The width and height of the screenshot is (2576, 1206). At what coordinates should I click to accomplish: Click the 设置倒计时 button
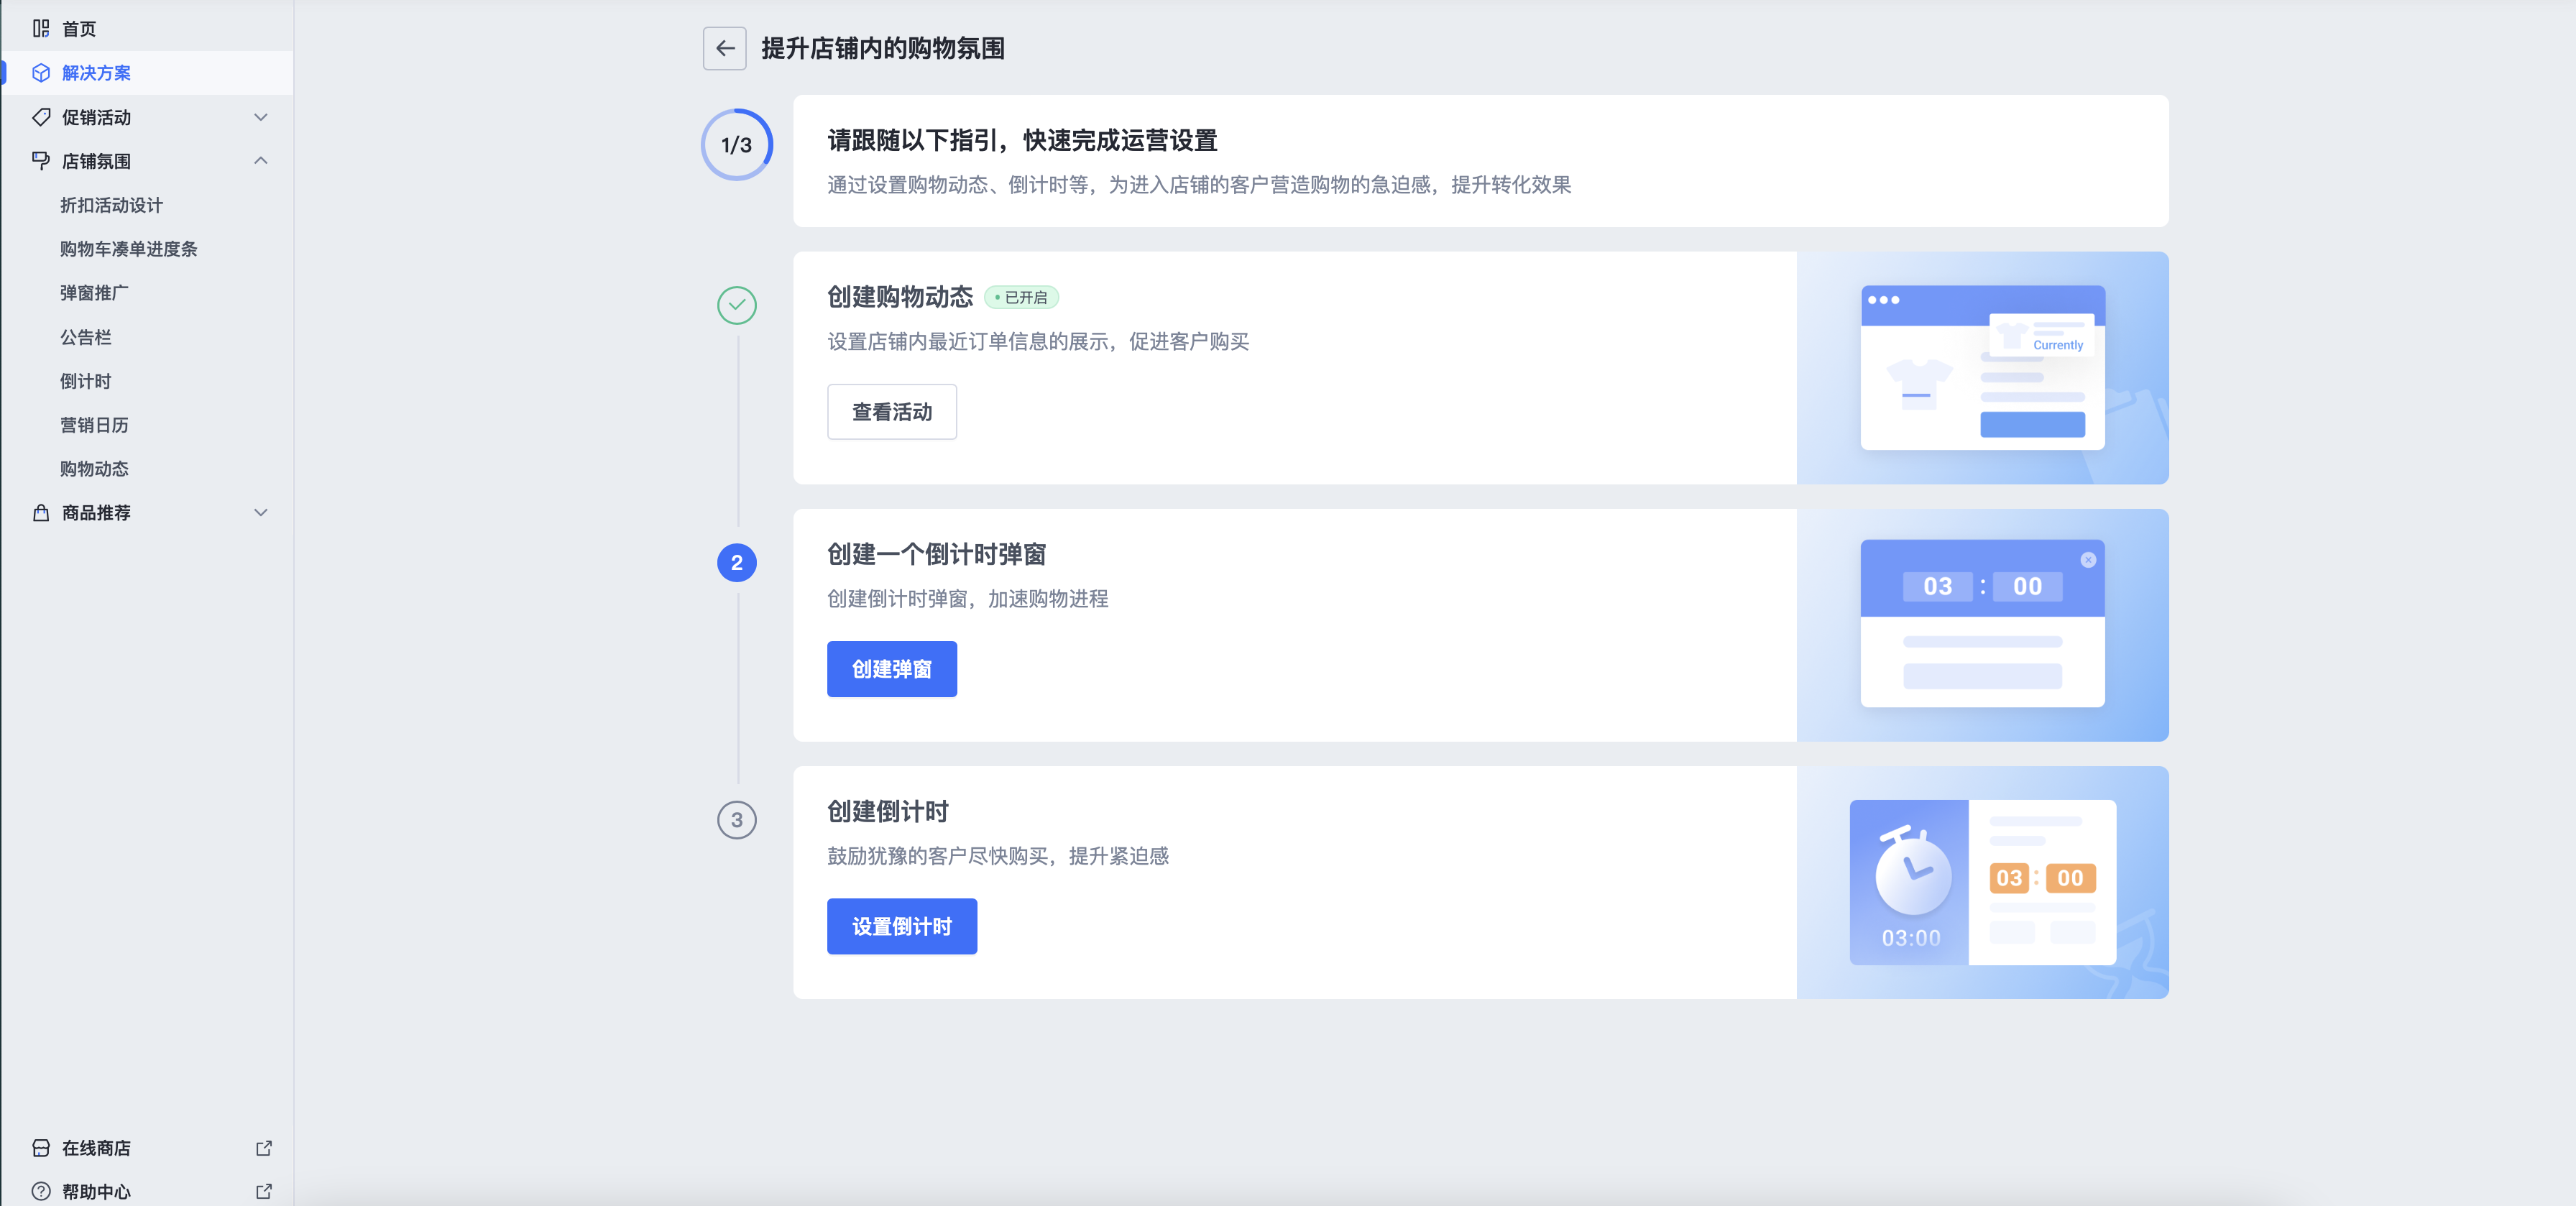(901, 926)
